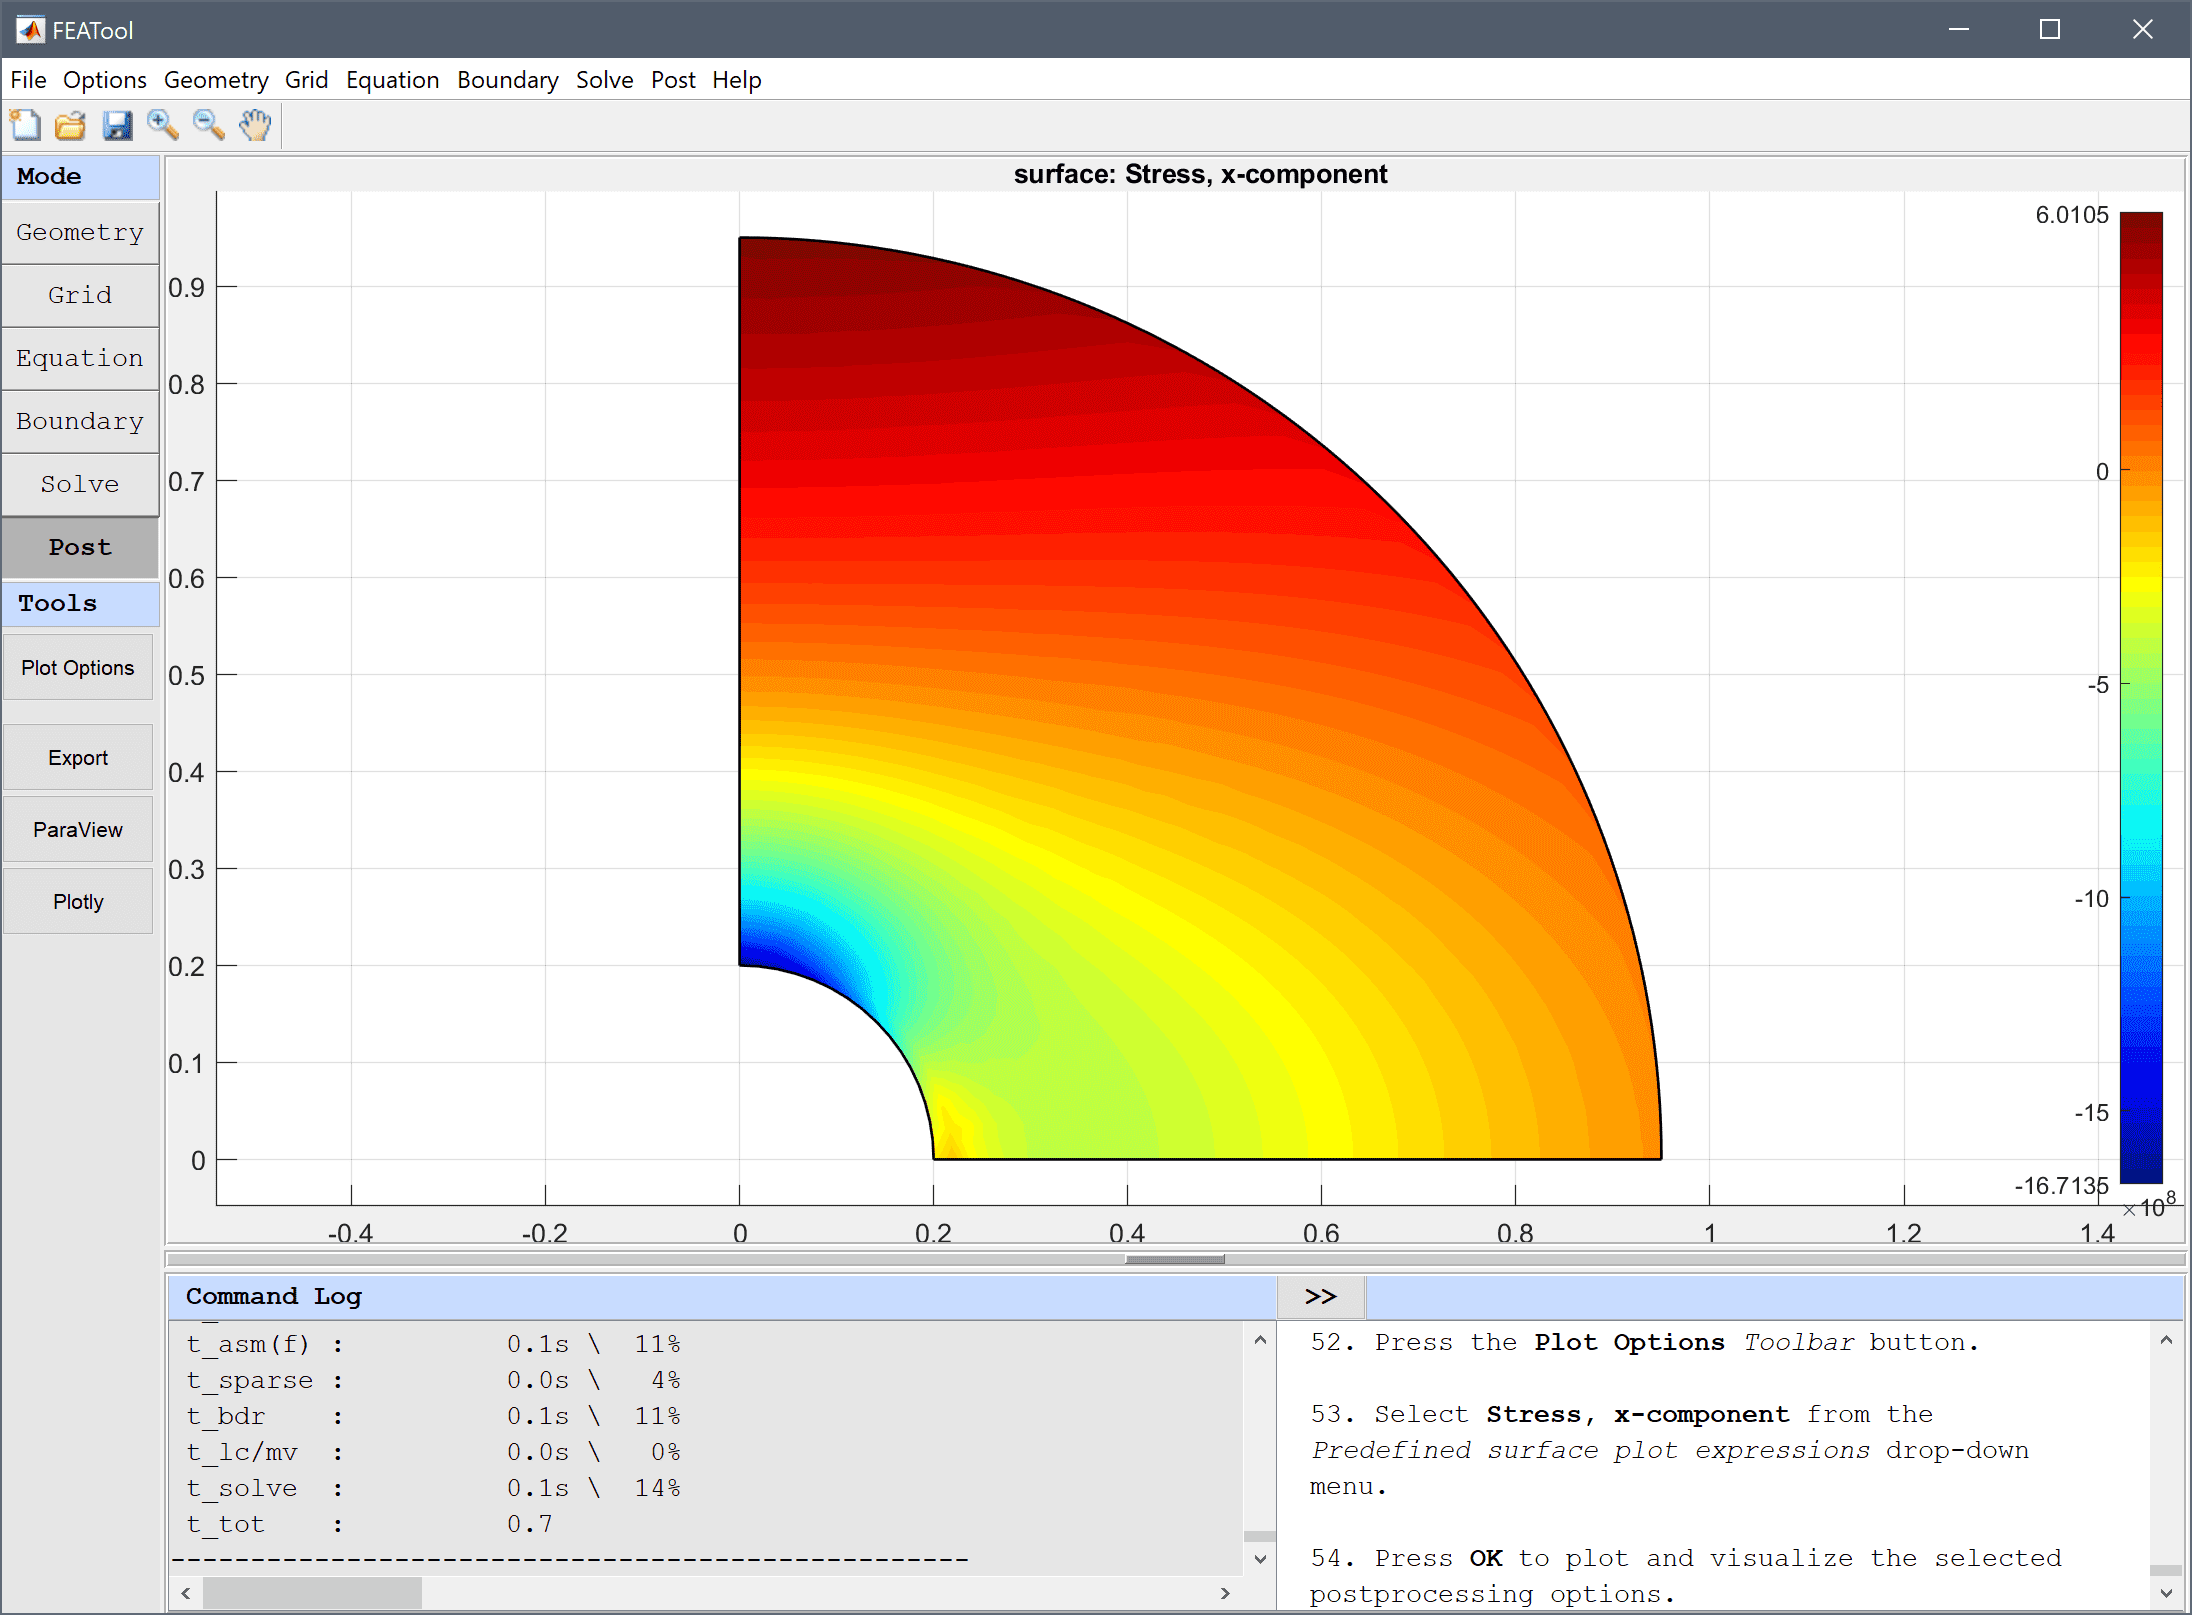Click the Command Log scroll down arrow
Viewport: 2192px width, 1615px height.
(x=1260, y=1559)
